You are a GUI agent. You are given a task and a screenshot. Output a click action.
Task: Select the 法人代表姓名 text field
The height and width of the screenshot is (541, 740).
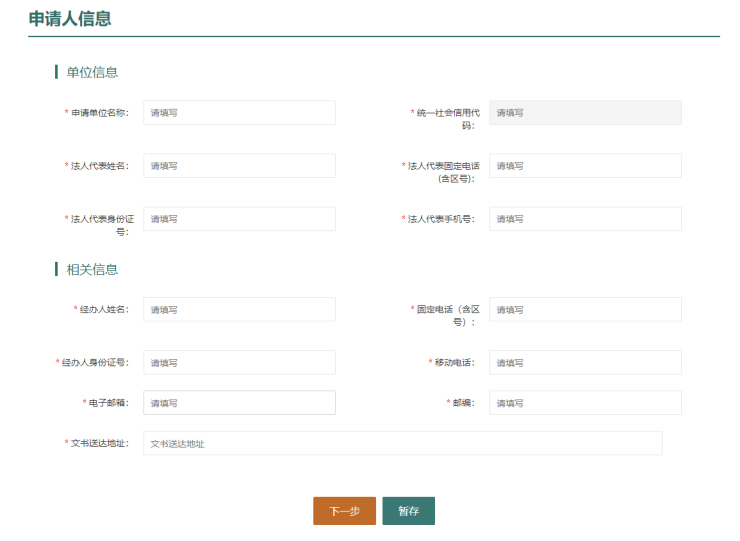pos(239,166)
